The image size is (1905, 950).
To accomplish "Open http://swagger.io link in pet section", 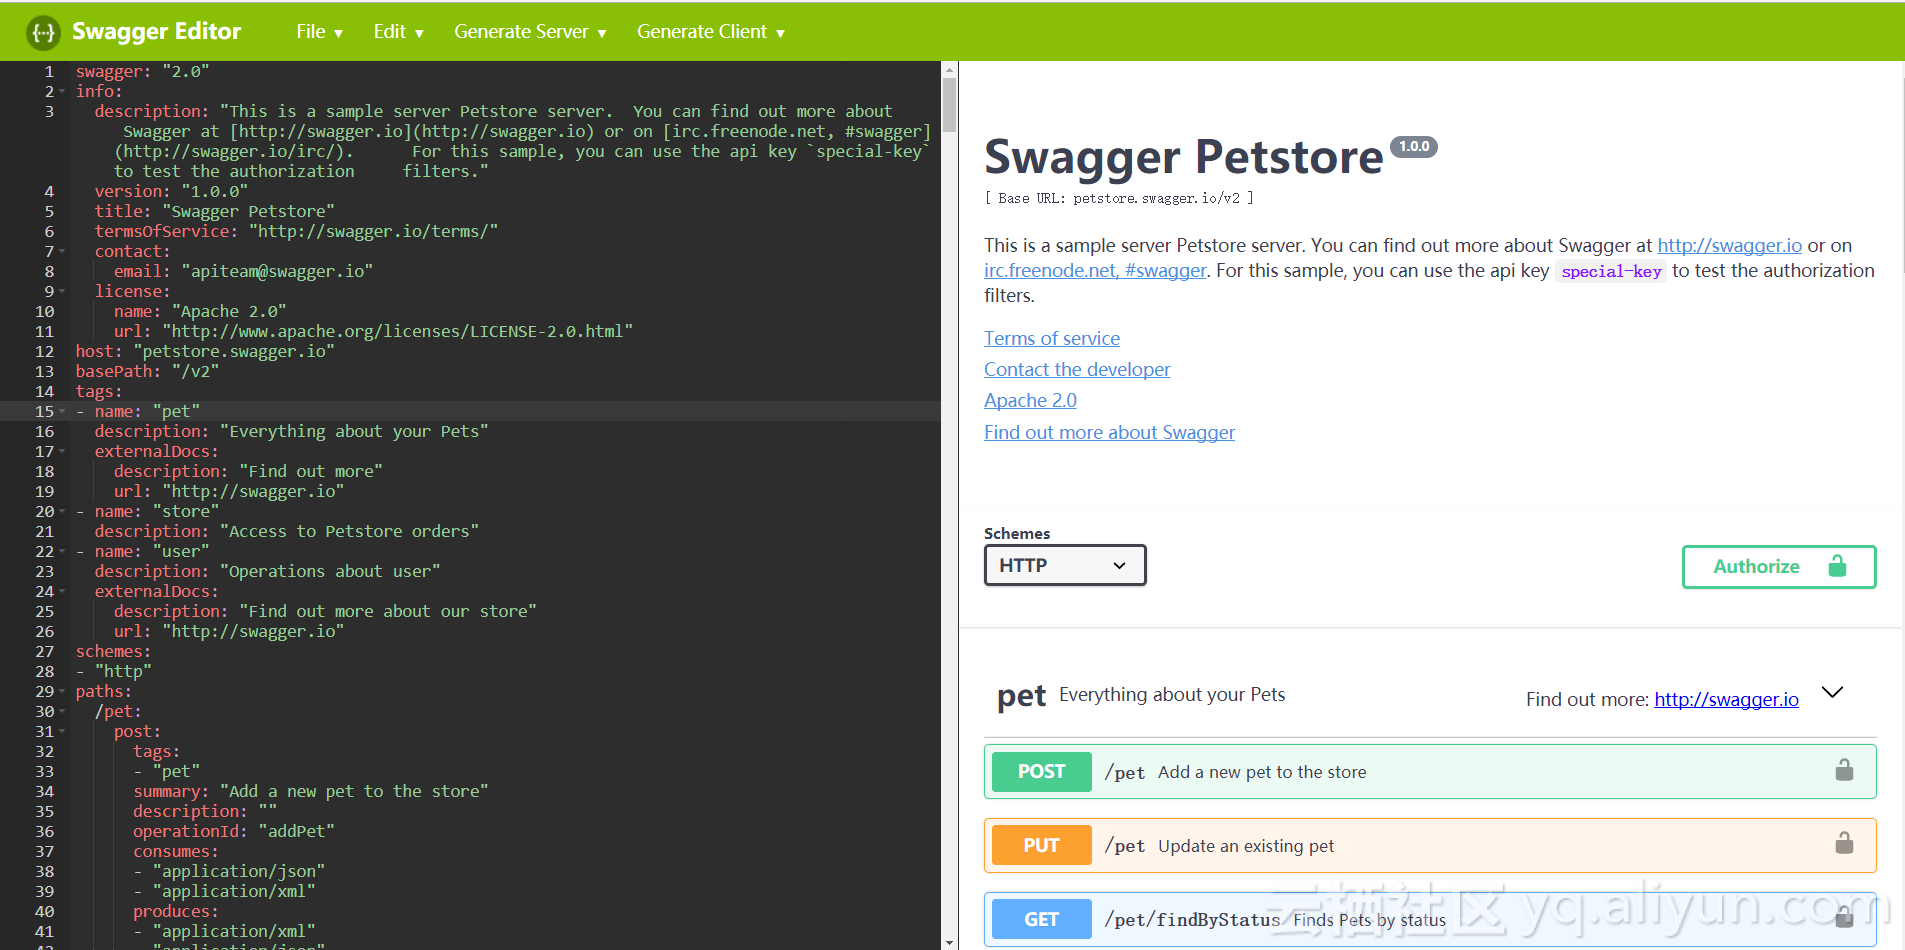I will coord(1726,700).
